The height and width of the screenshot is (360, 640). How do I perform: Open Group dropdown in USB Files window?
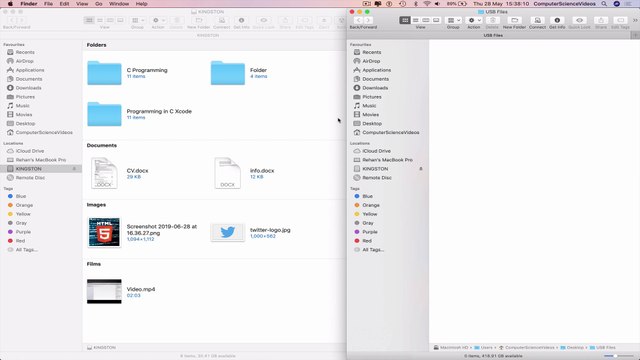pyautogui.click(x=453, y=20)
